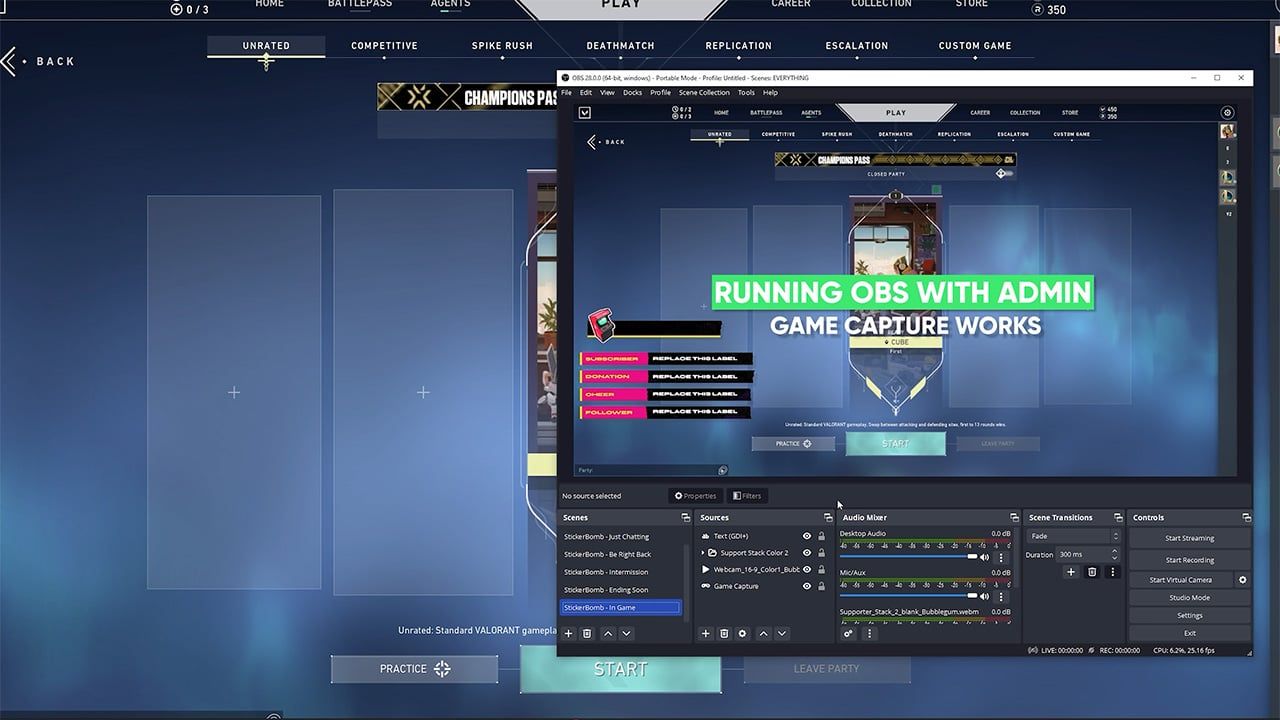Toggle lock on Webcam_16-9 source
1280x720 pixels.
pos(822,569)
